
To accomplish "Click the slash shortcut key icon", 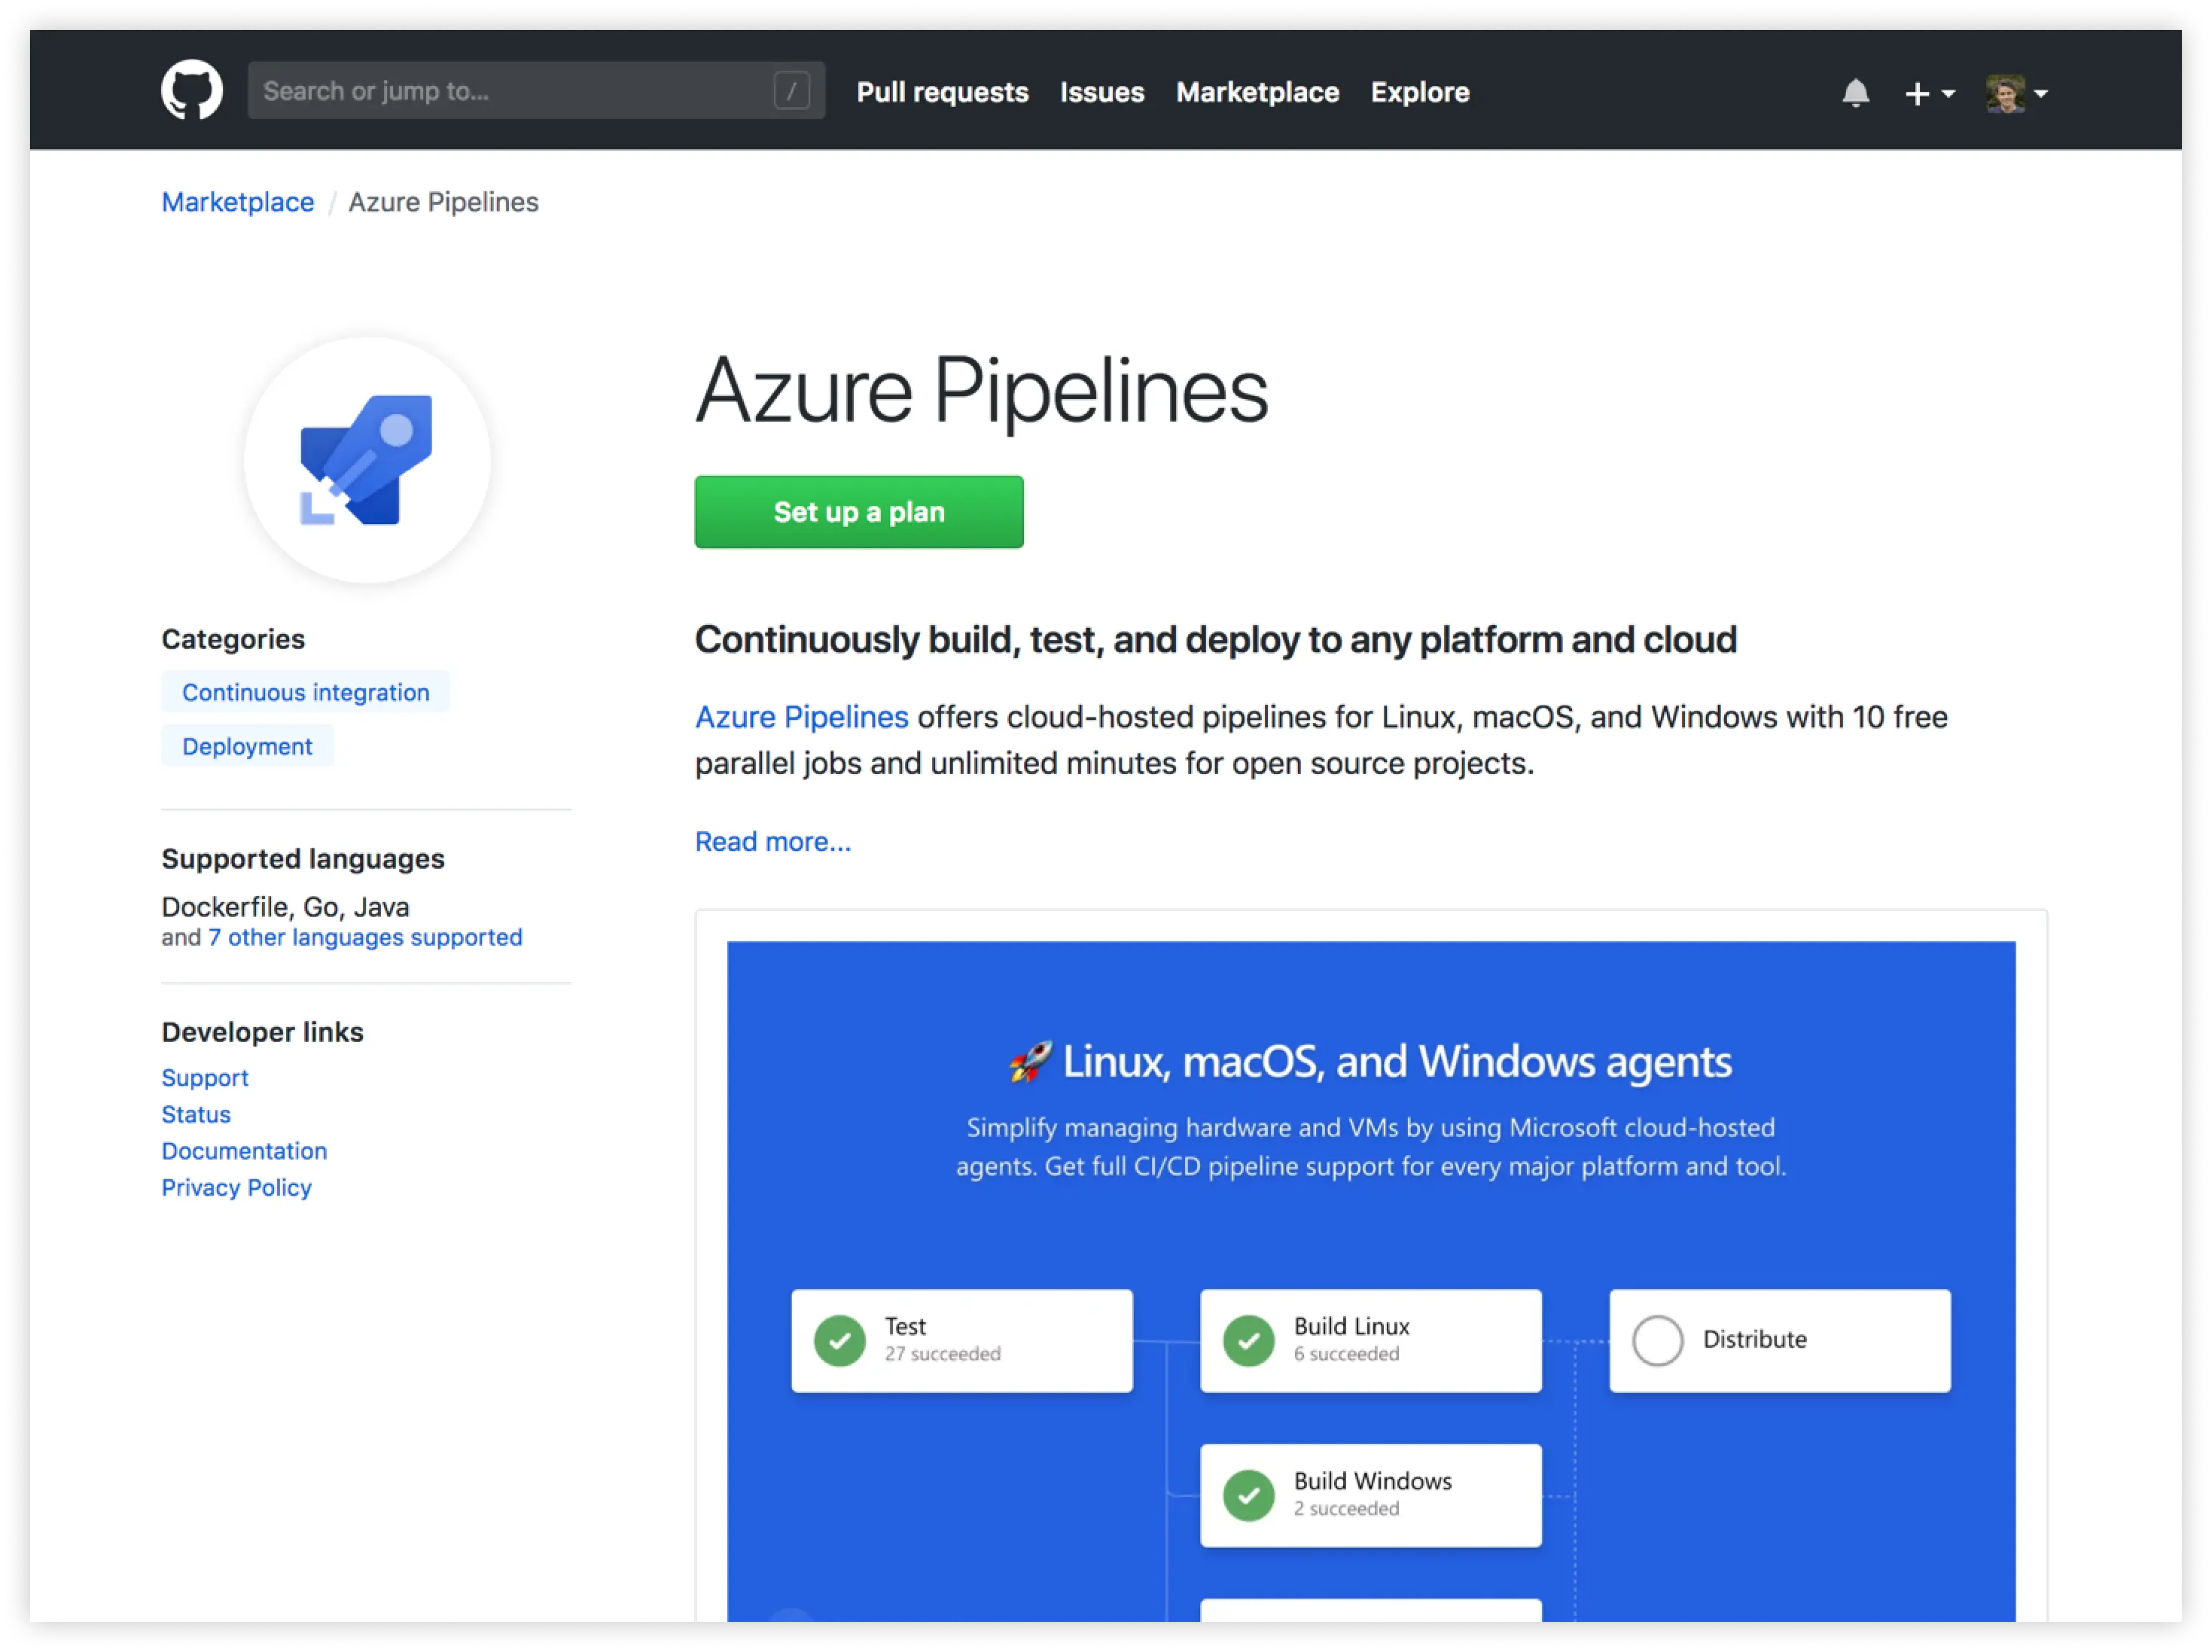I will (x=791, y=91).
